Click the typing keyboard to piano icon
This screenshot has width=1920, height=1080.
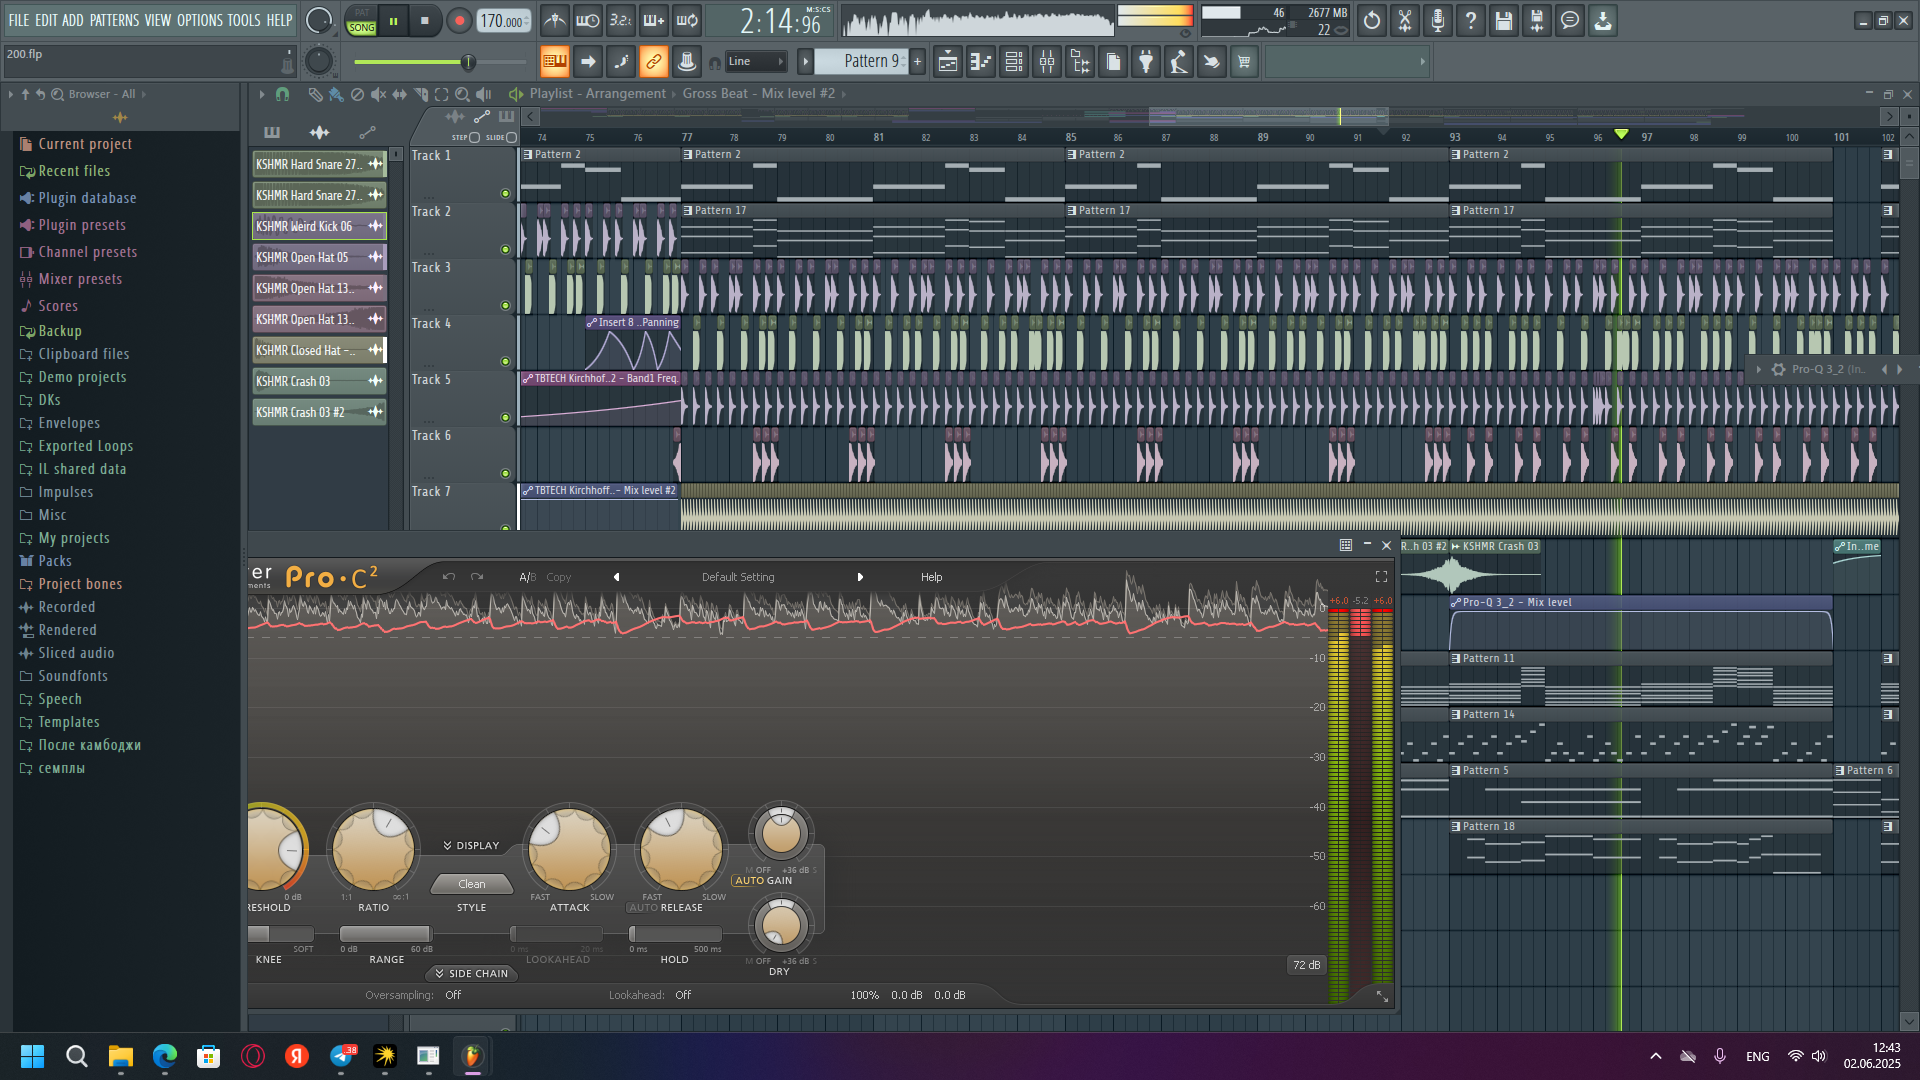coord(554,62)
